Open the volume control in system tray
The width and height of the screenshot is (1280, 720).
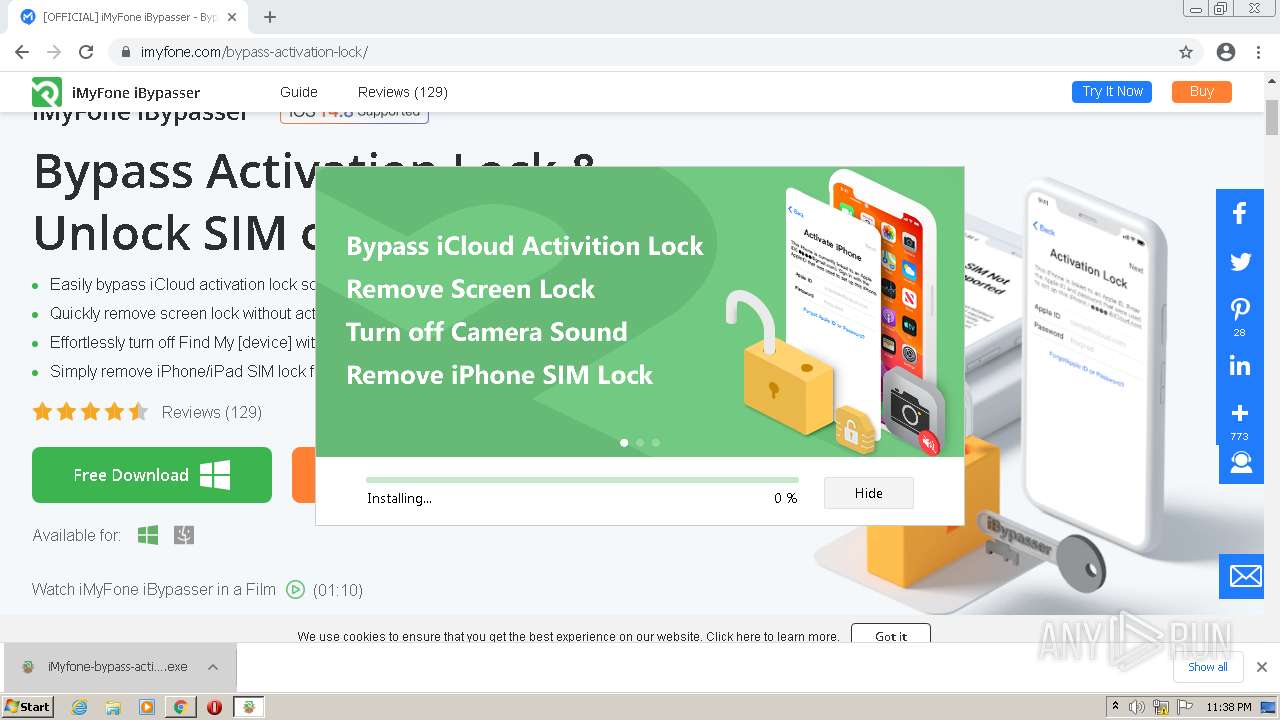coord(1138,707)
